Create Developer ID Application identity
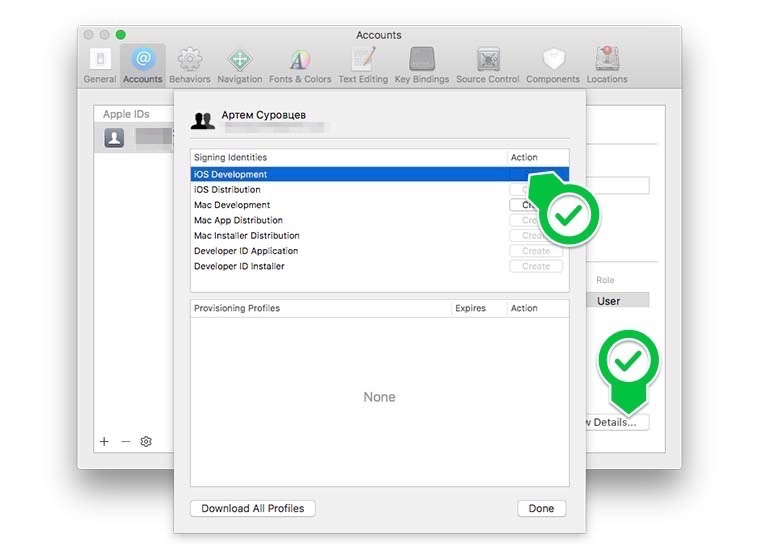 click(x=536, y=251)
